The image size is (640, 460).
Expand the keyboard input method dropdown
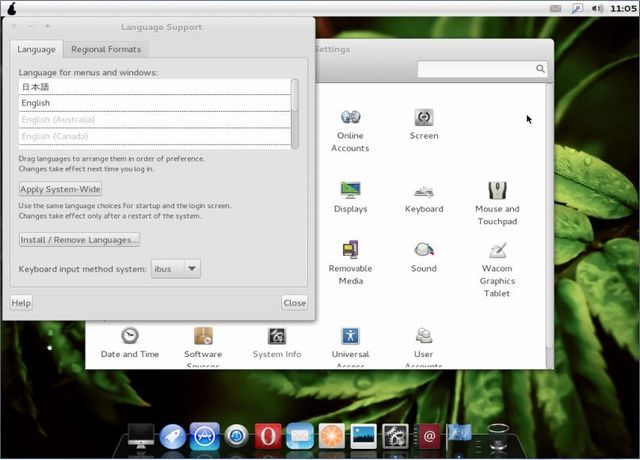click(x=192, y=269)
